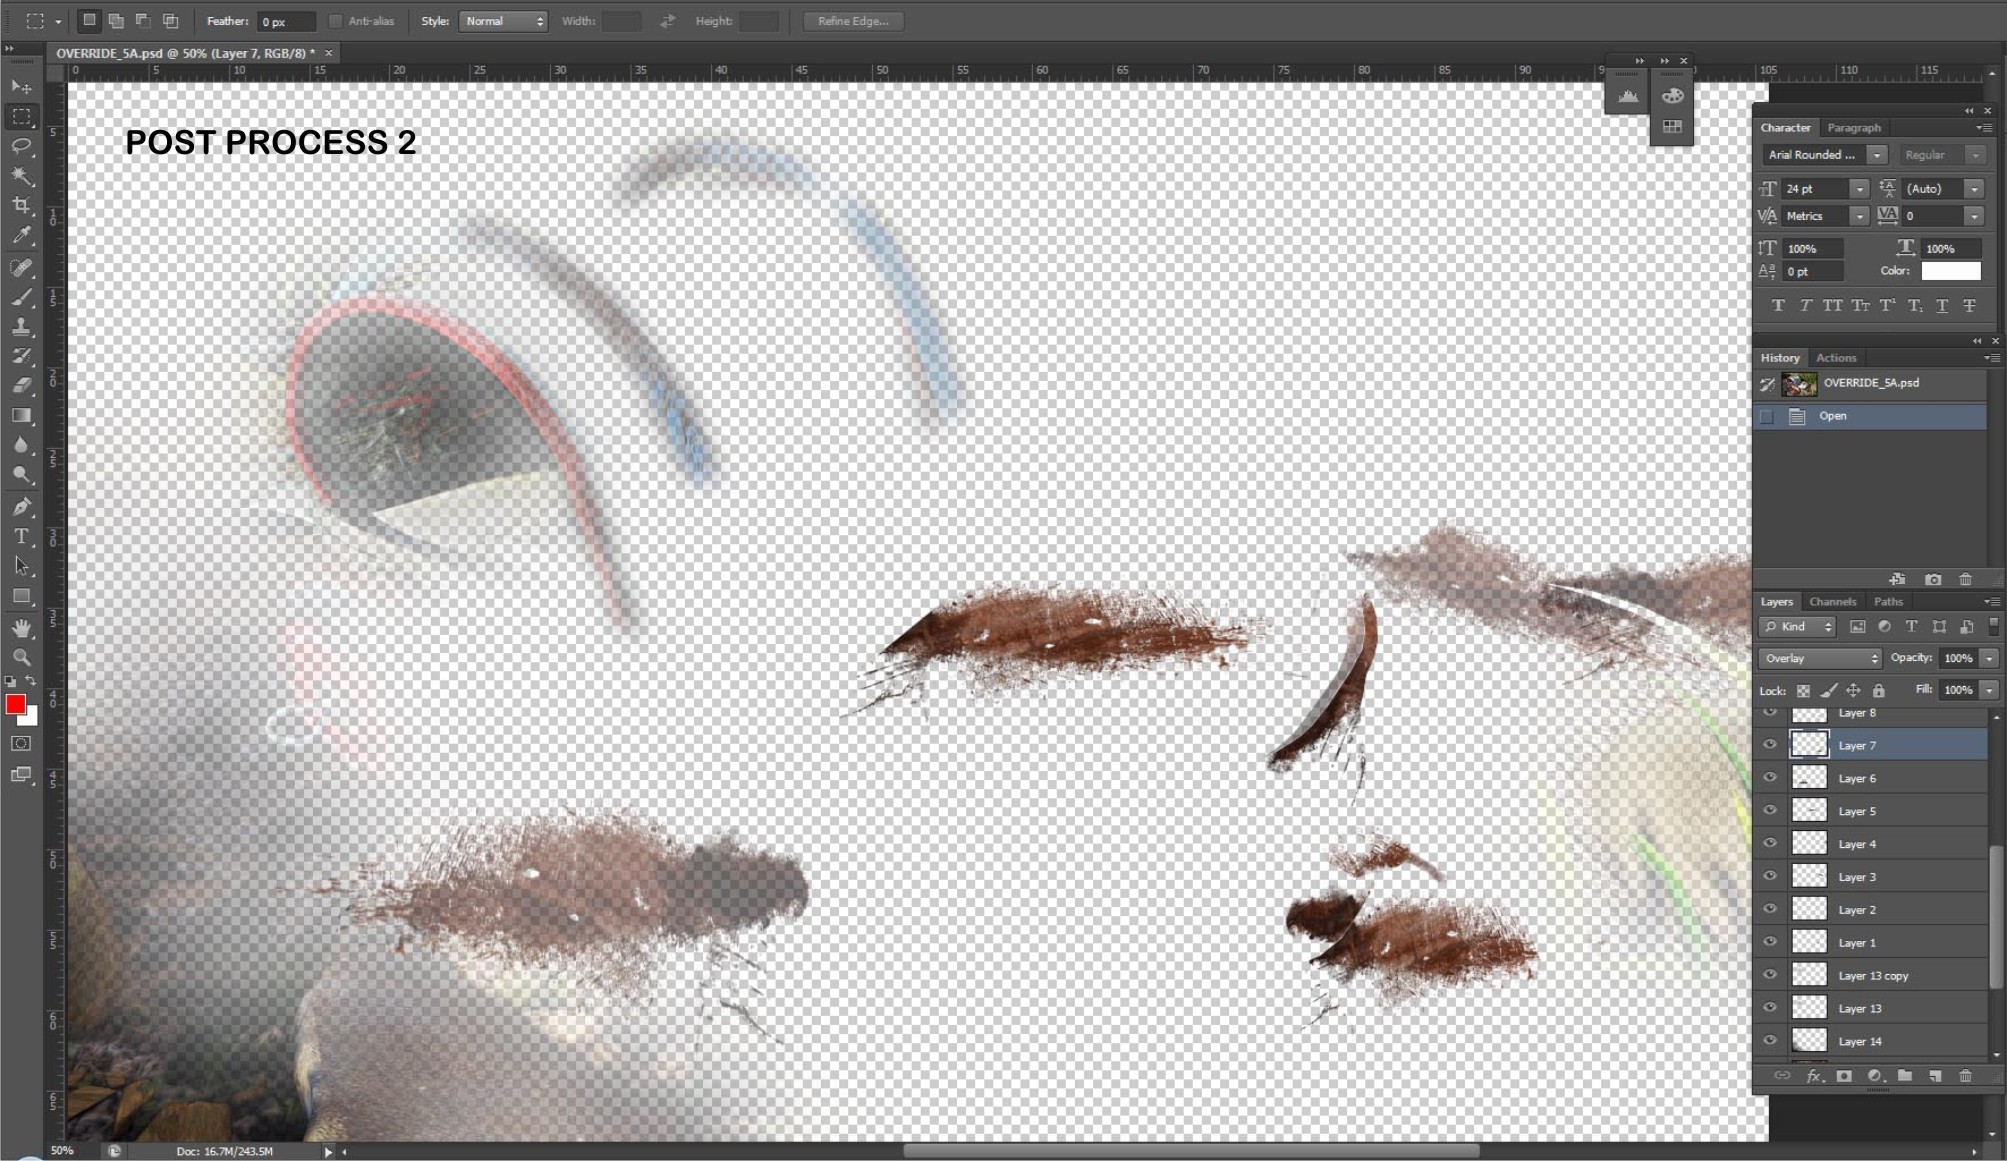This screenshot has height=1161, width=2007.
Task: Select the Move tool
Action: 21,87
